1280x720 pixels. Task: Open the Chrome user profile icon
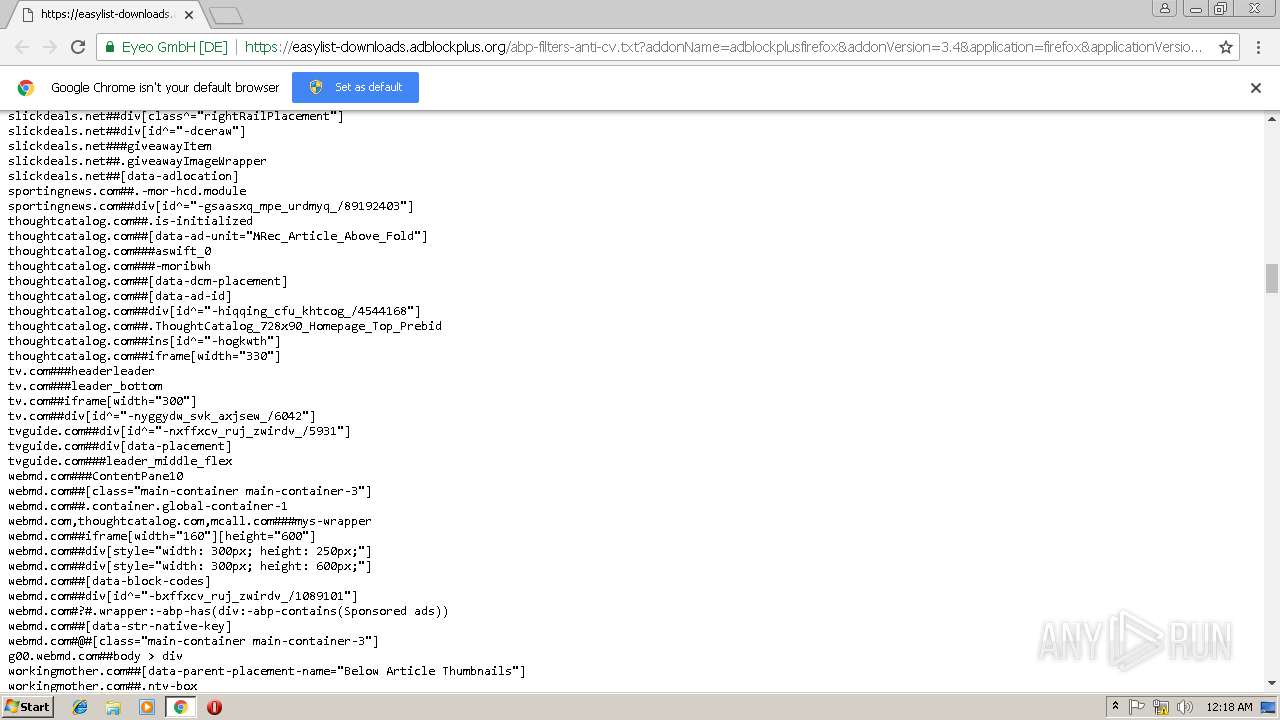1164,8
